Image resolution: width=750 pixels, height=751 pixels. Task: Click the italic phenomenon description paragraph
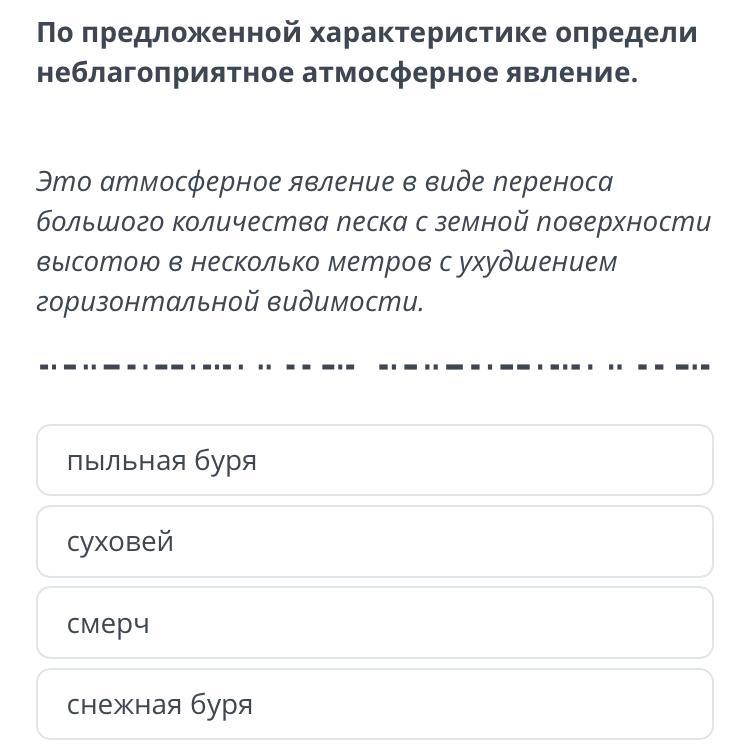tap(372, 242)
